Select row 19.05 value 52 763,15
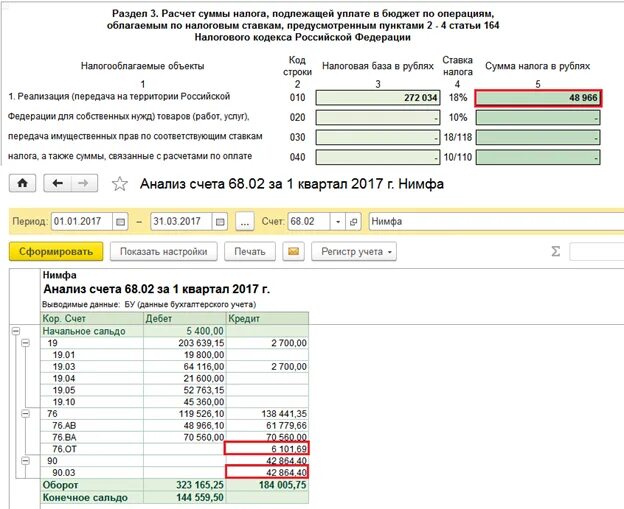The height and width of the screenshot is (509, 624). coord(185,390)
